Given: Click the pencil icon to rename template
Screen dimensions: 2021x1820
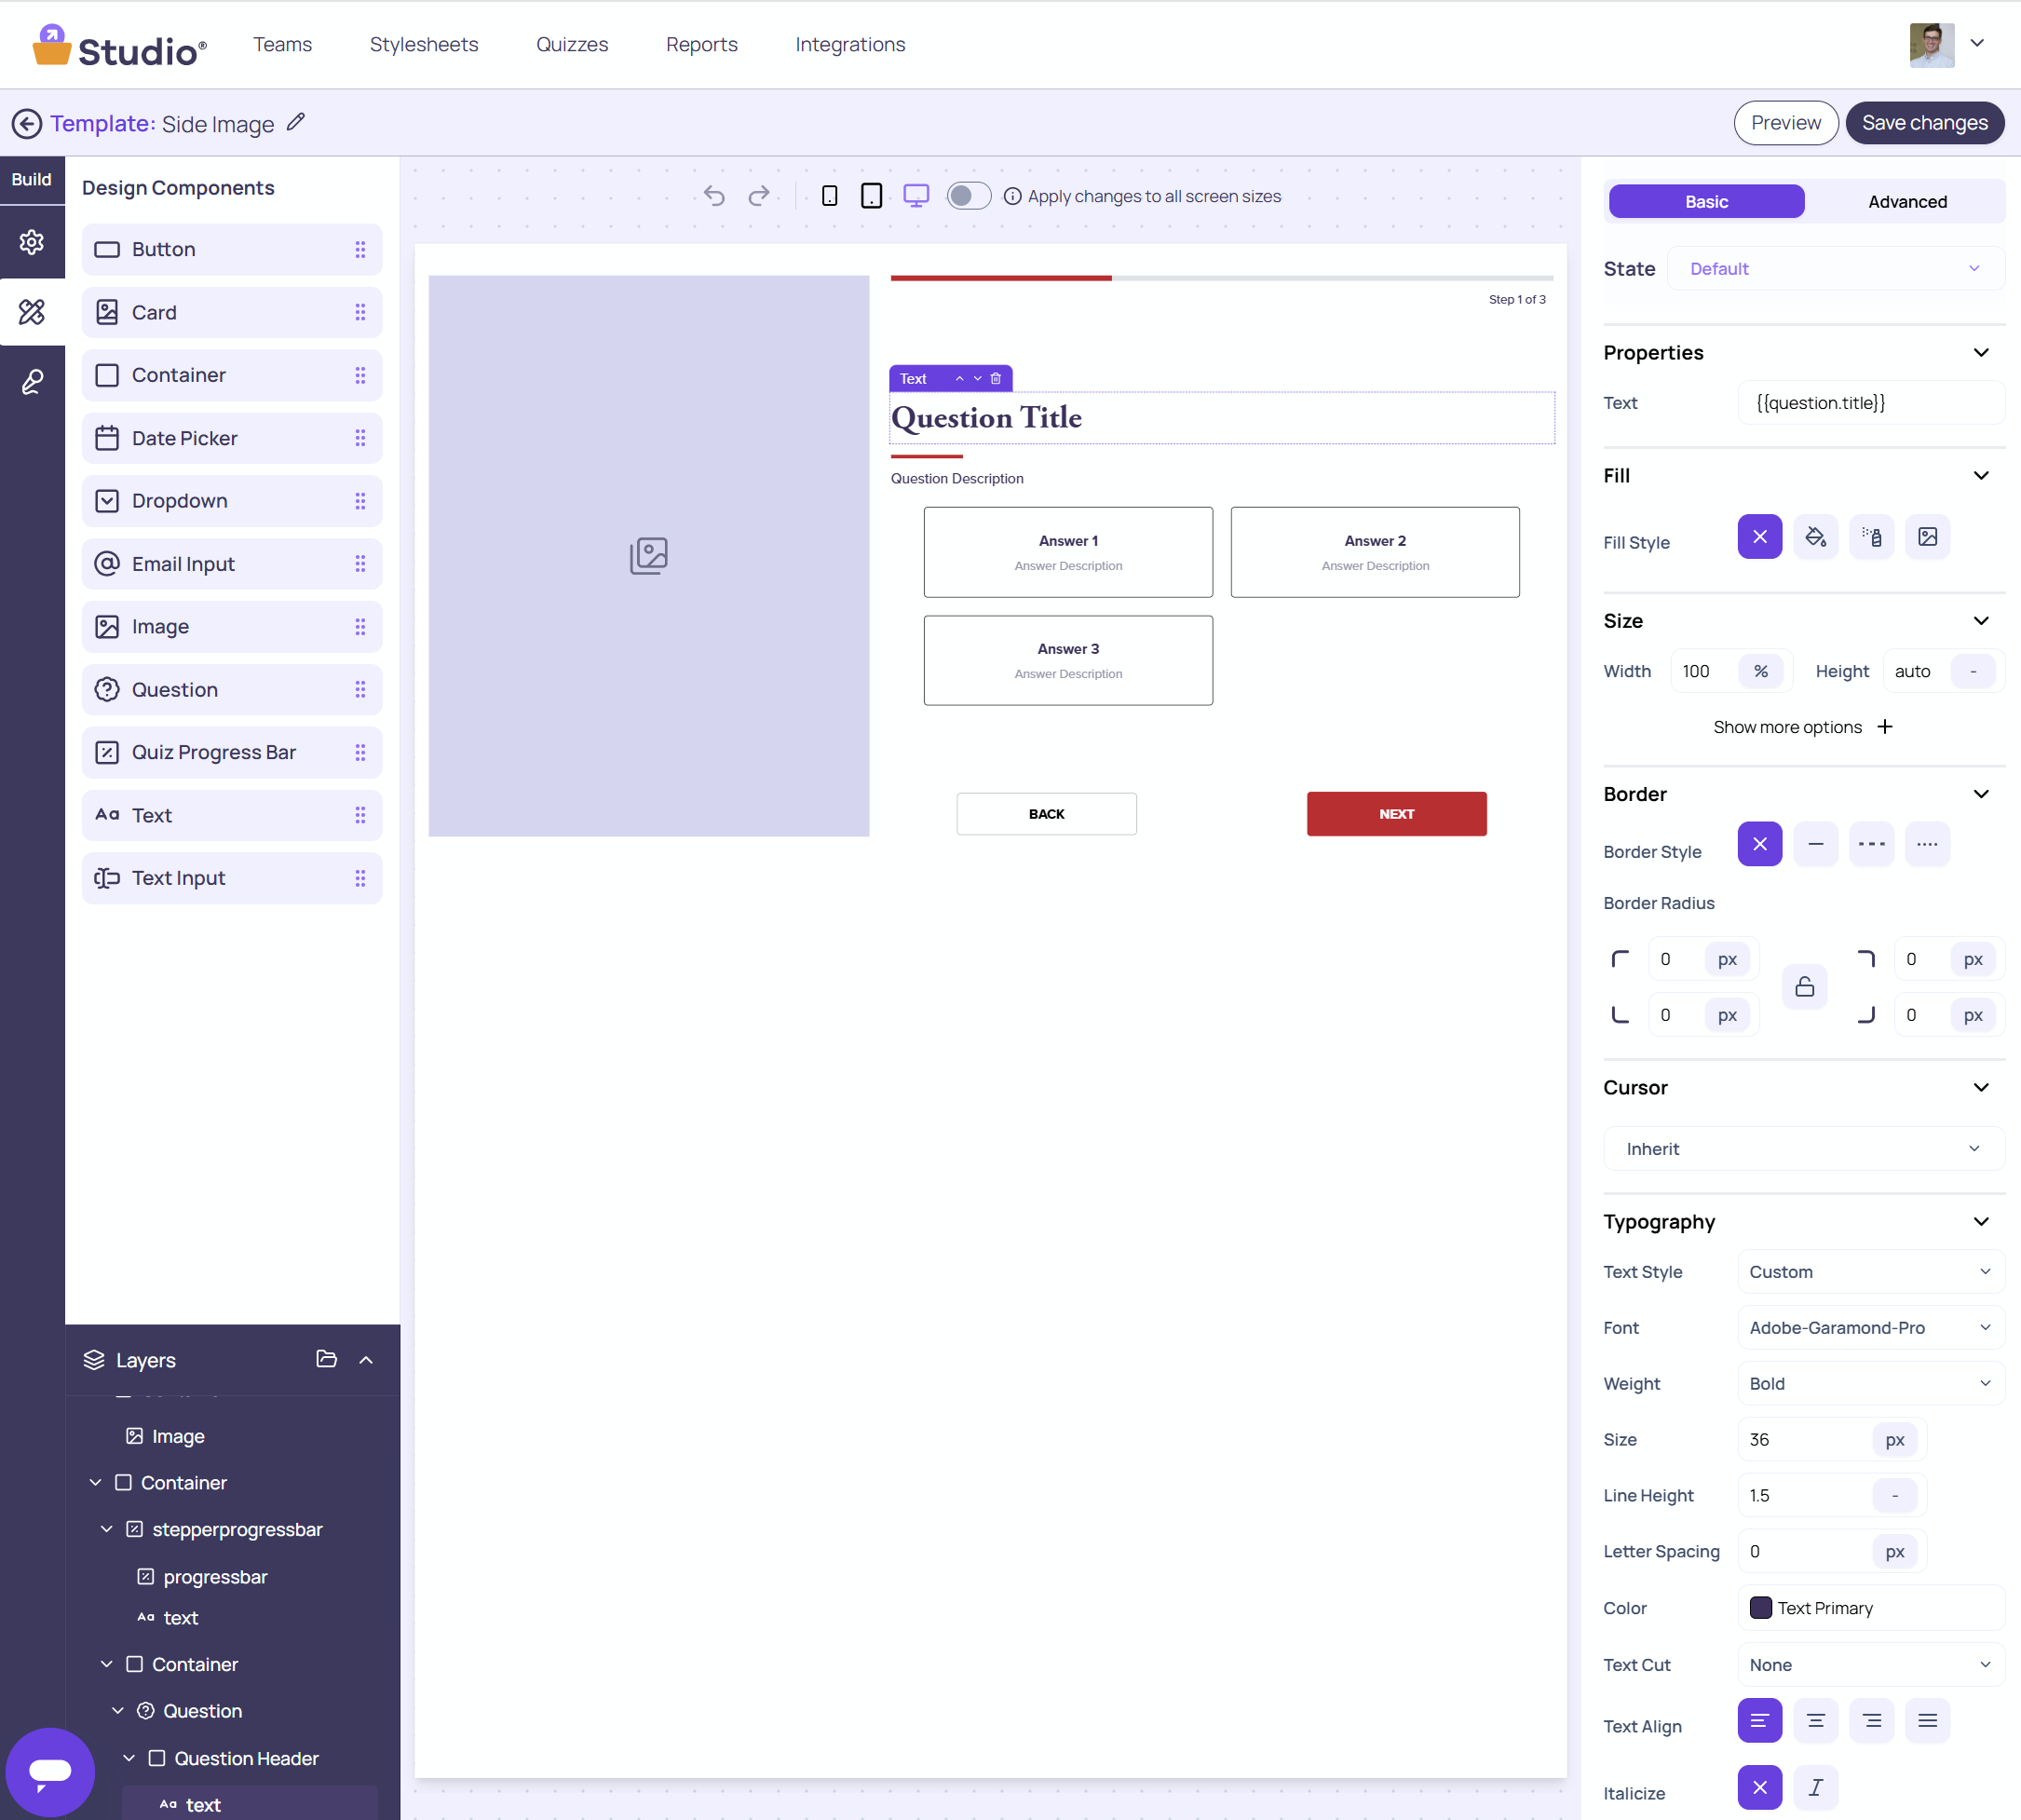Looking at the screenshot, I should (x=296, y=123).
